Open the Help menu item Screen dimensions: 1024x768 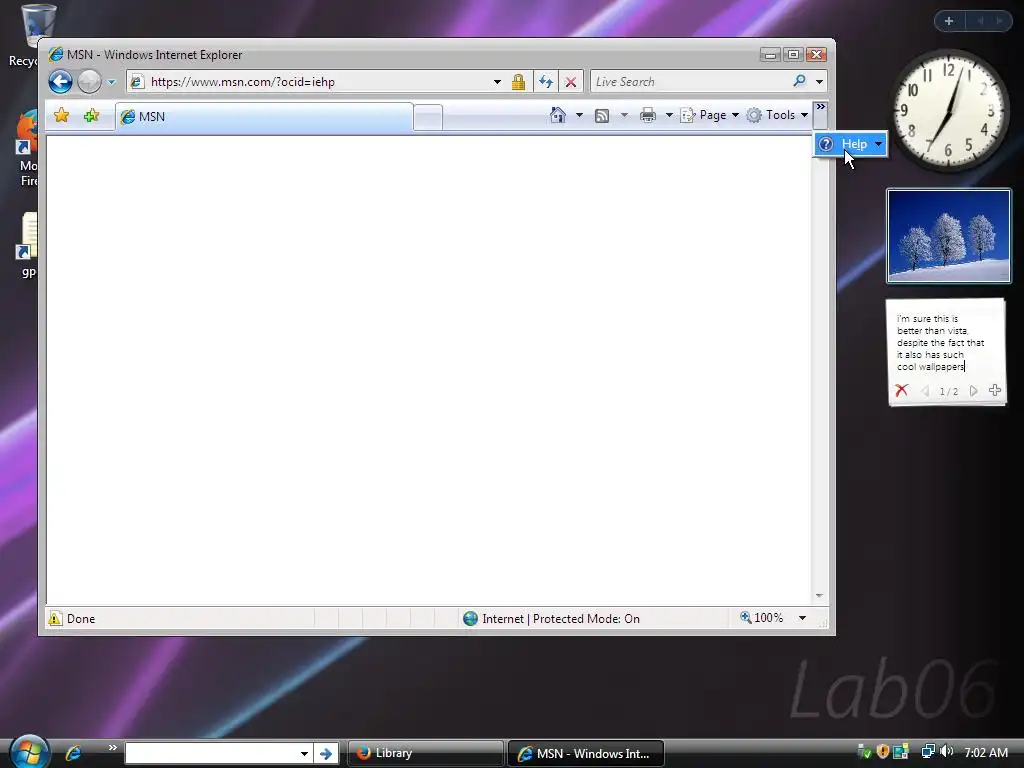tap(850, 144)
